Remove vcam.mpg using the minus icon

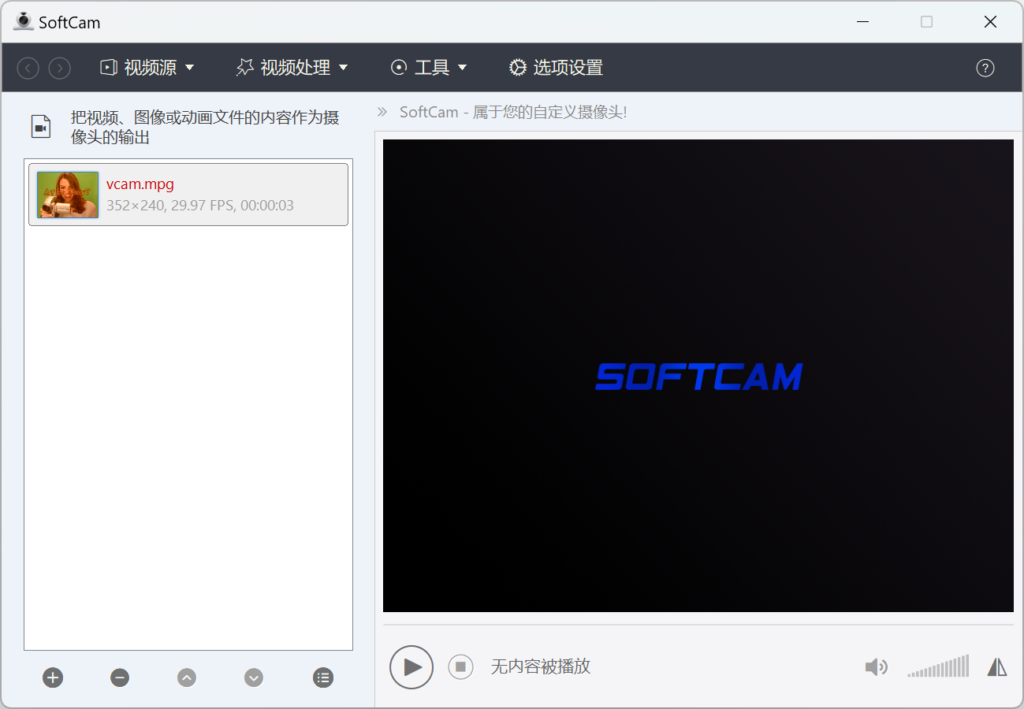tap(119, 677)
